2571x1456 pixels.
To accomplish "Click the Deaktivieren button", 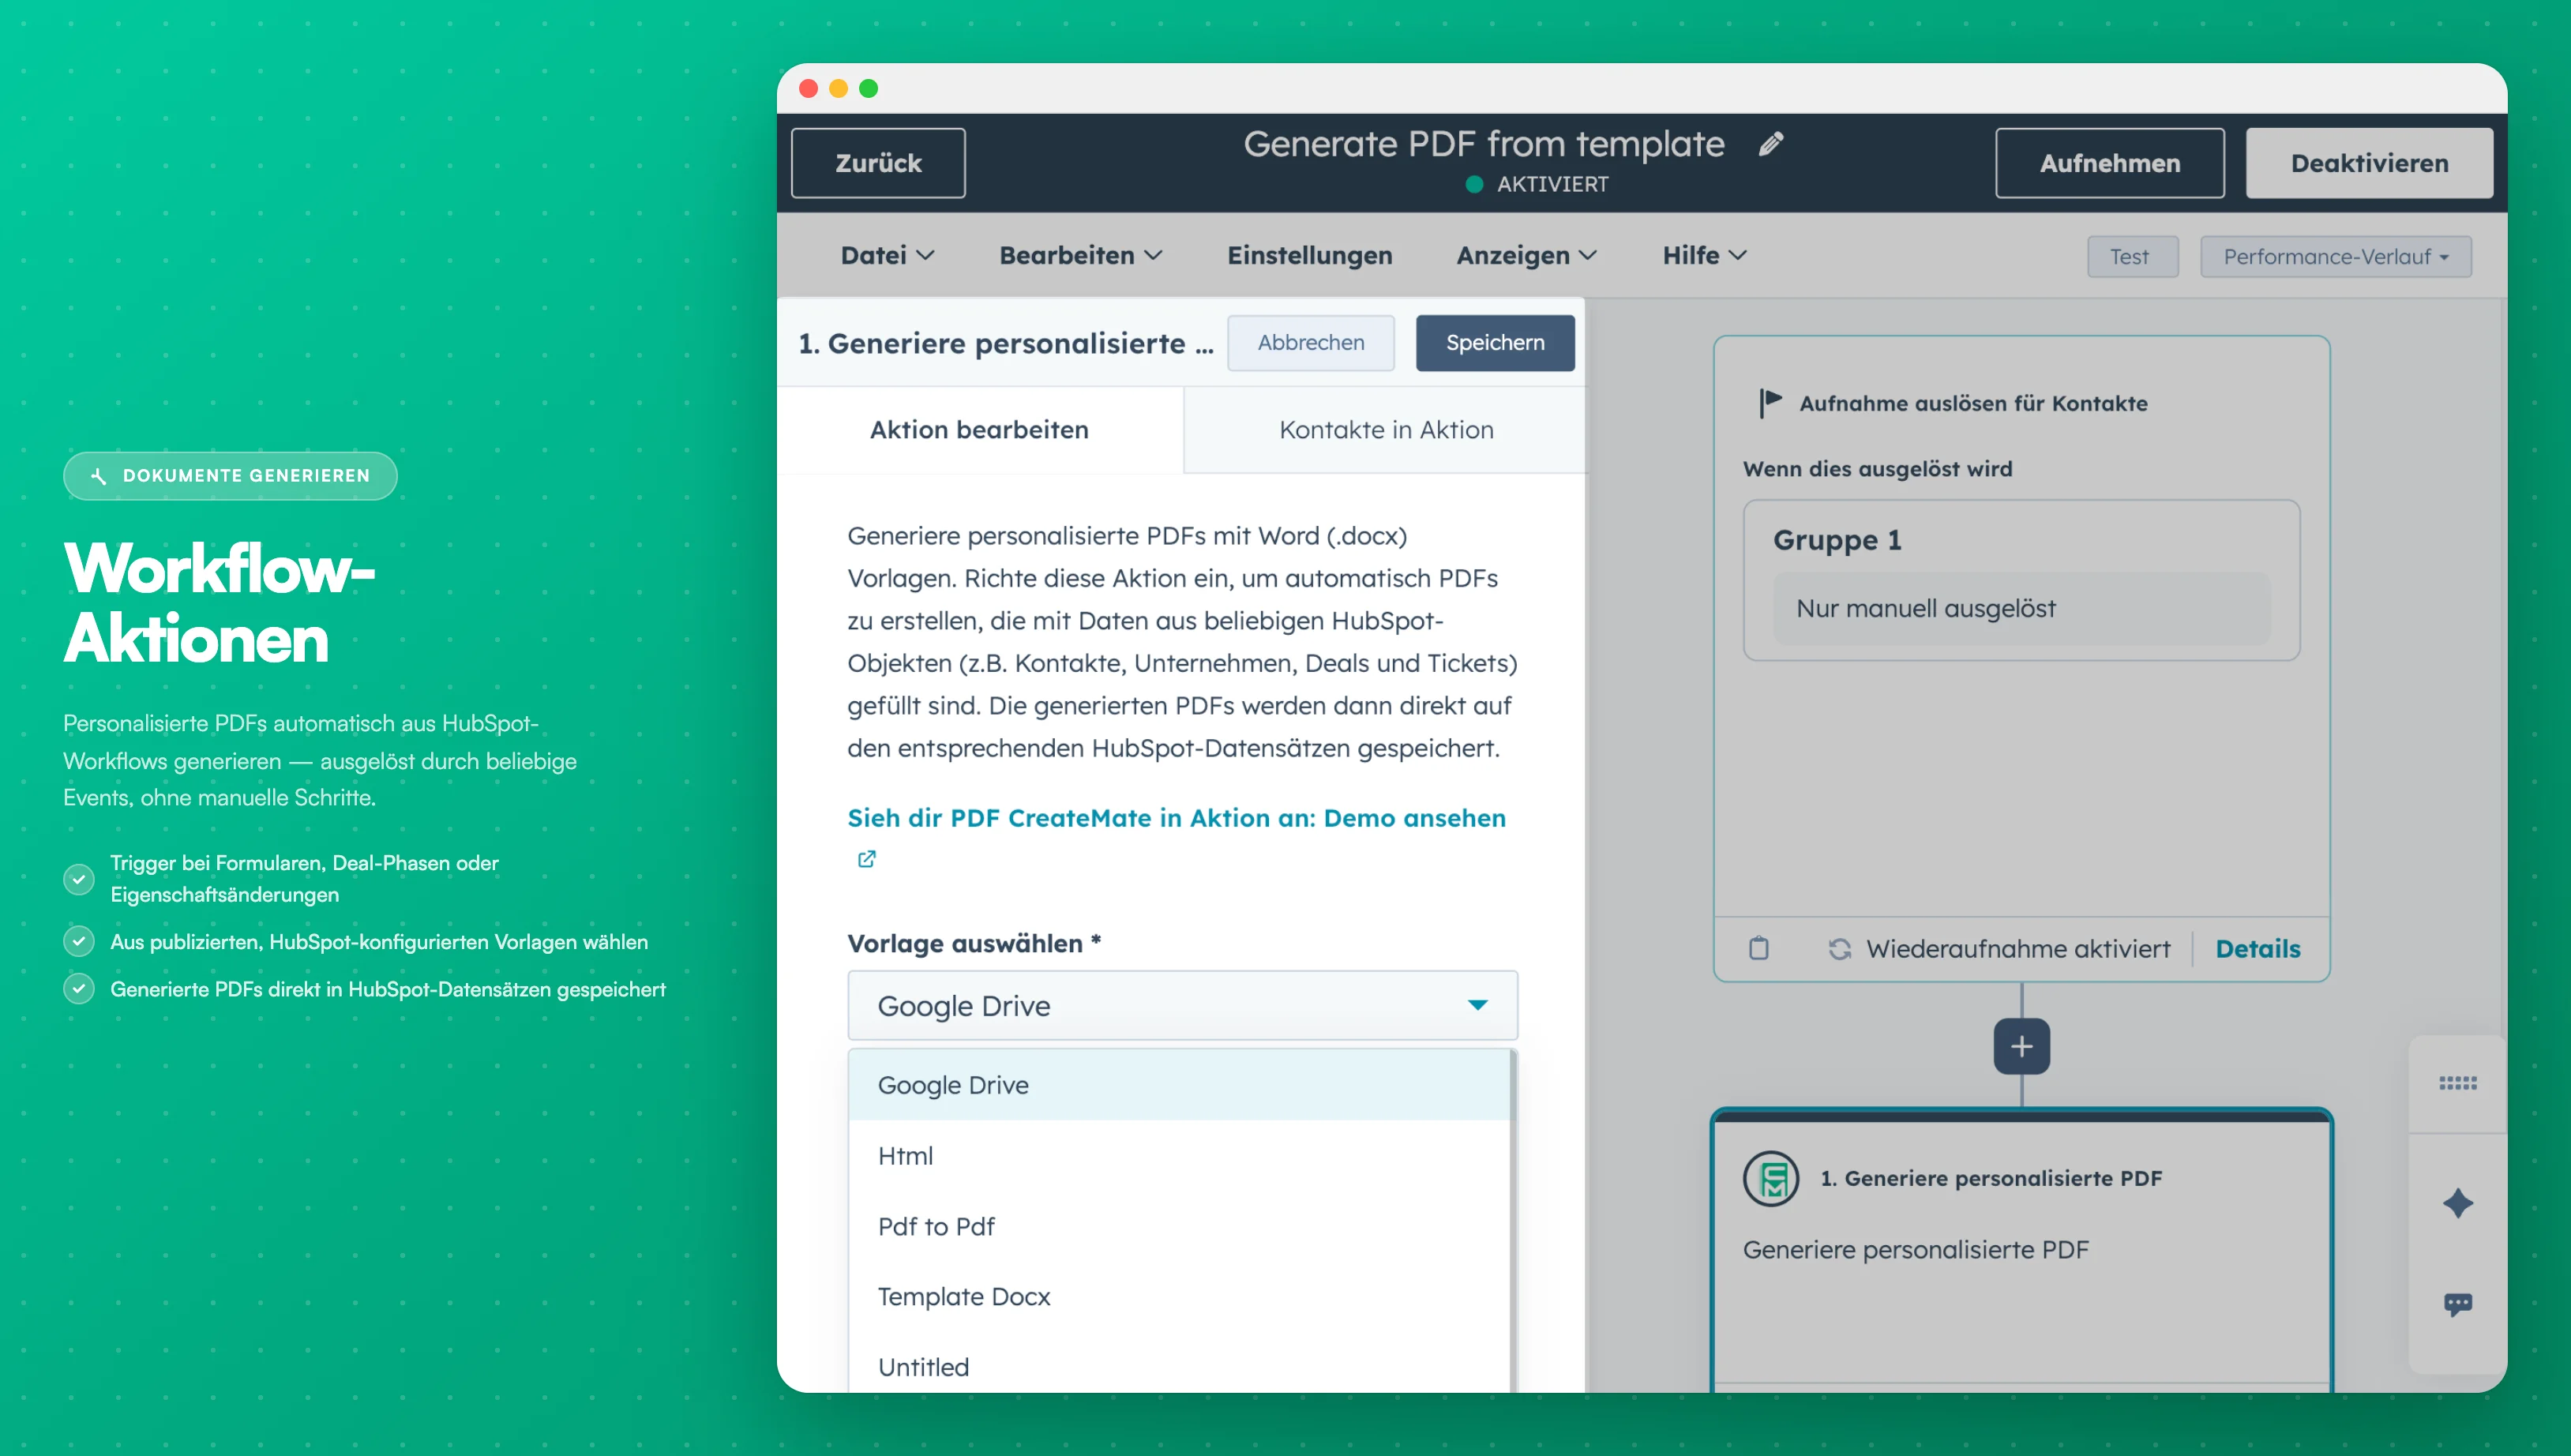I will click(x=2369, y=163).
